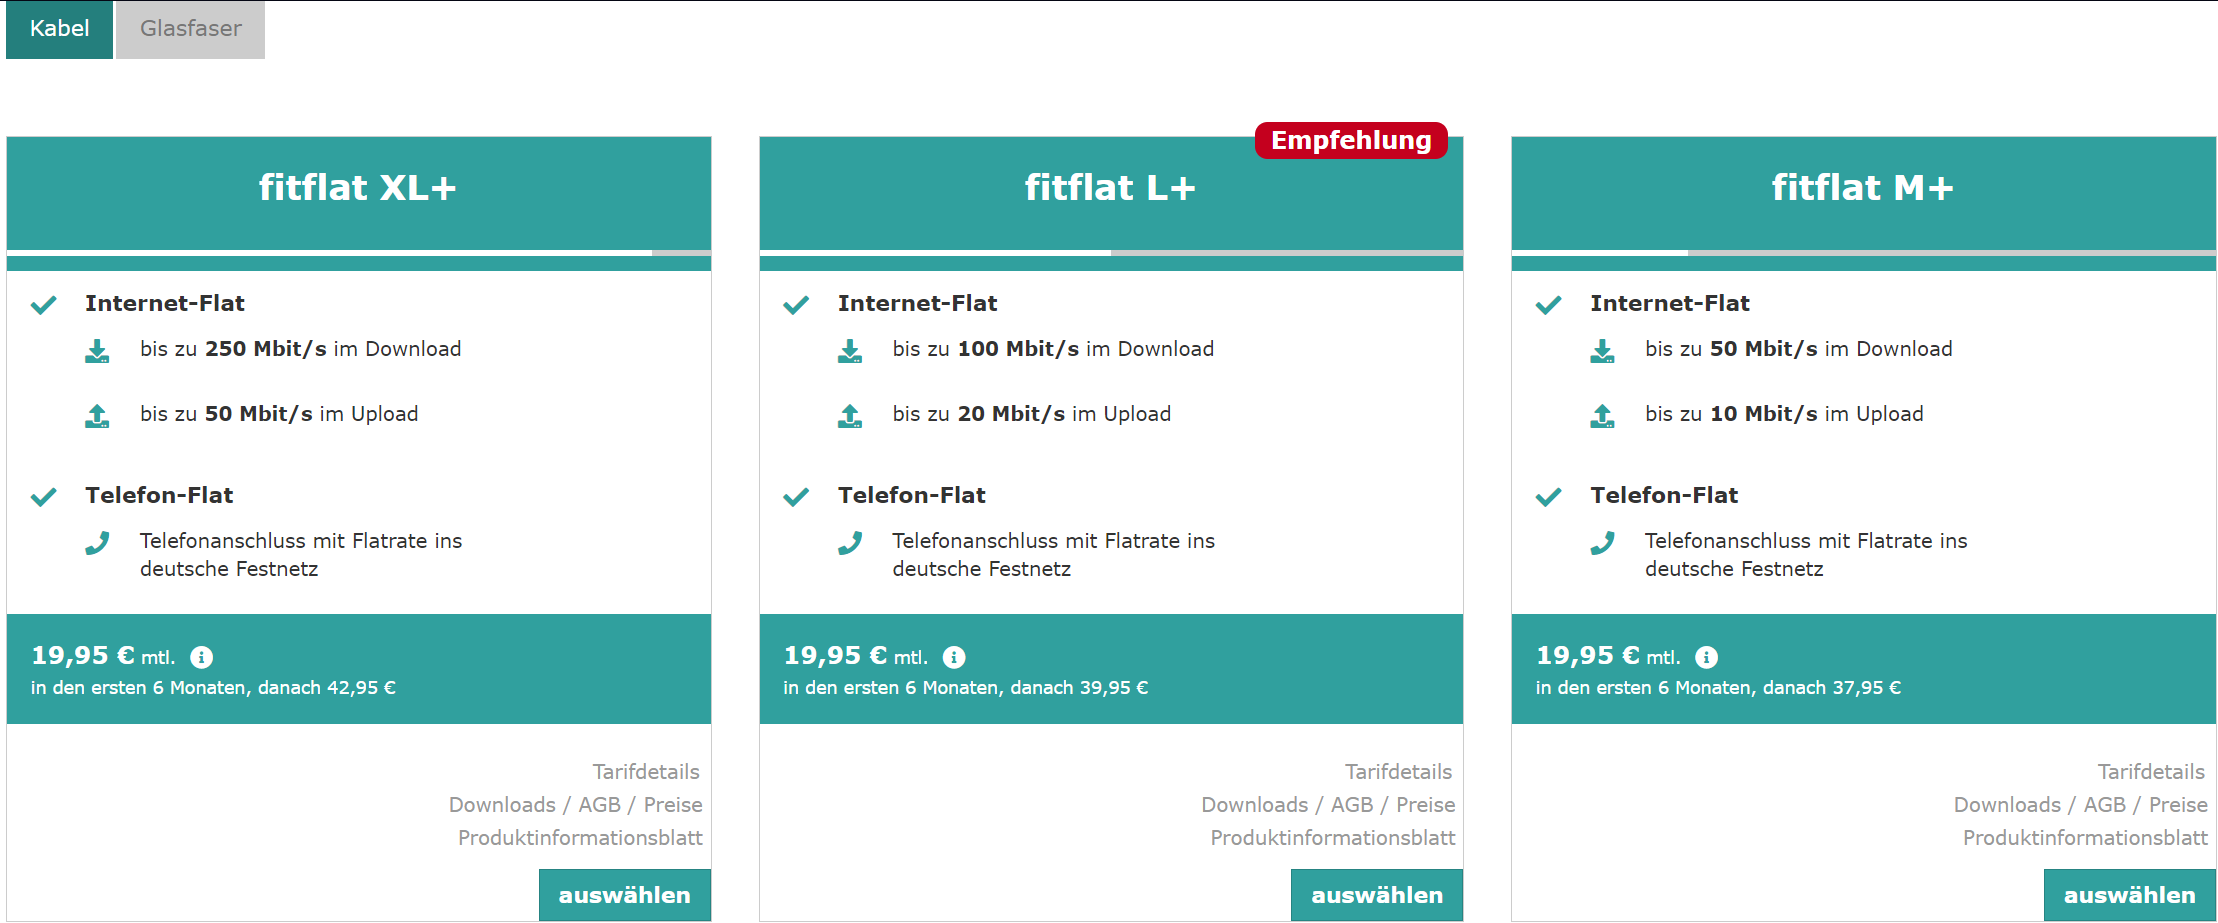The height and width of the screenshot is (923, 2218).
Task: Click Internet-Flat checkmark in fitflat M+
Action: [x=1548, y=305]
